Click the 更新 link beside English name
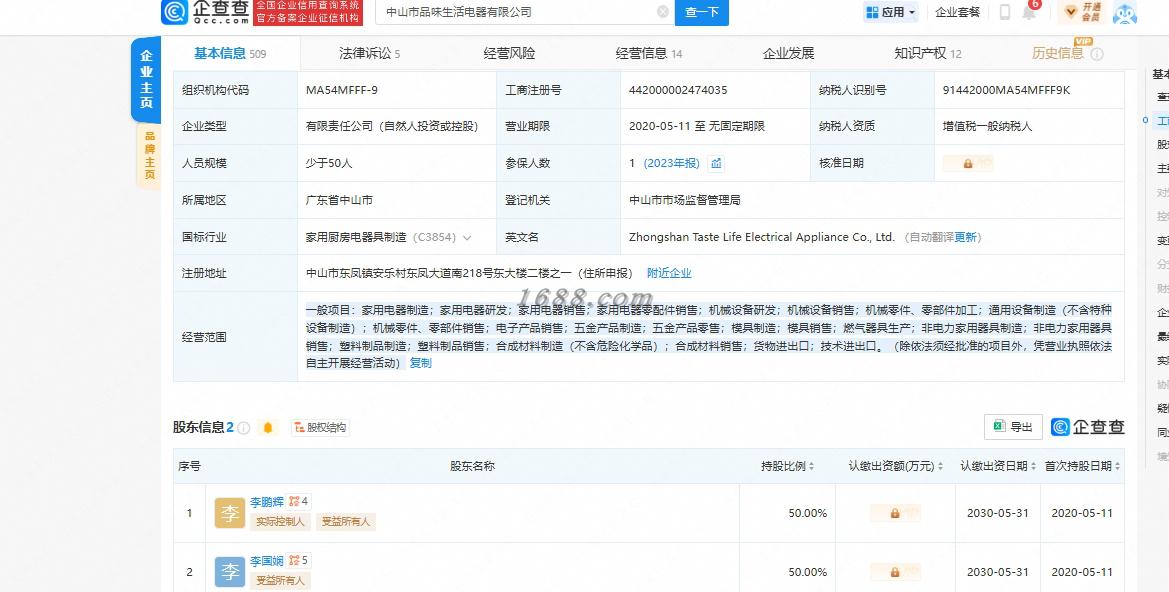Screen dimensions: 1169x592 pyautogui.click(x=965, y=237)
